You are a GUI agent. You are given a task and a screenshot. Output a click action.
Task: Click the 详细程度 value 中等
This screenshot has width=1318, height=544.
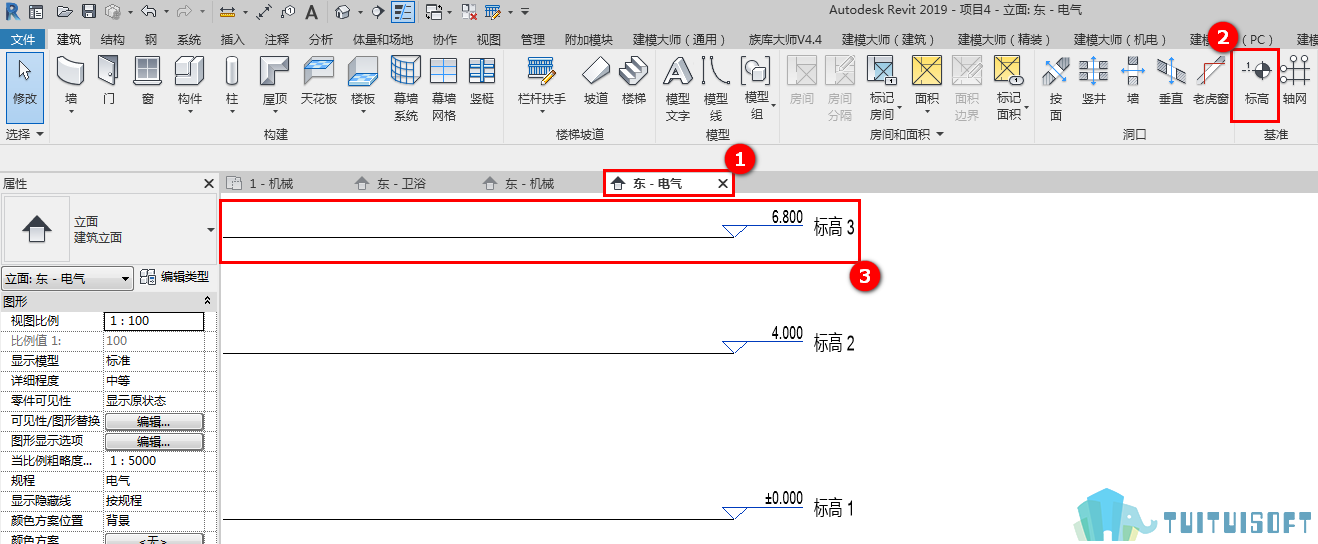click(154, 381)
